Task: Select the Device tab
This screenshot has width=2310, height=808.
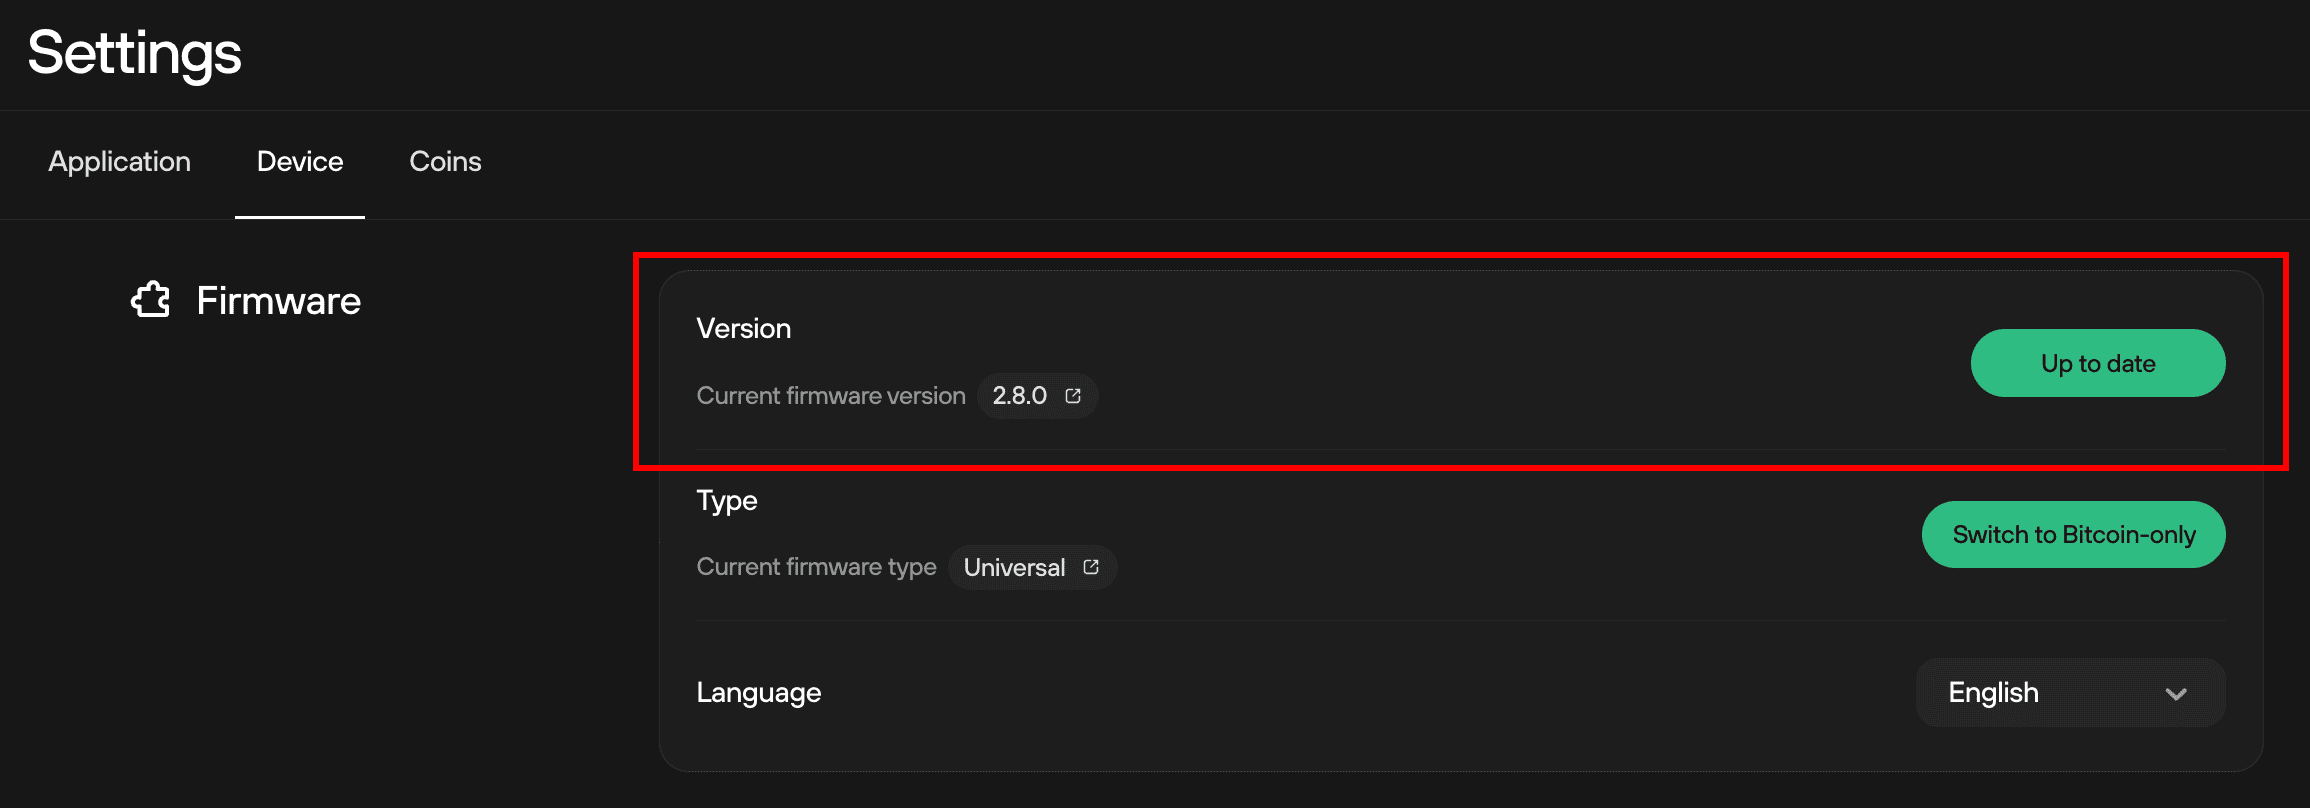Action: pos(300,162)
